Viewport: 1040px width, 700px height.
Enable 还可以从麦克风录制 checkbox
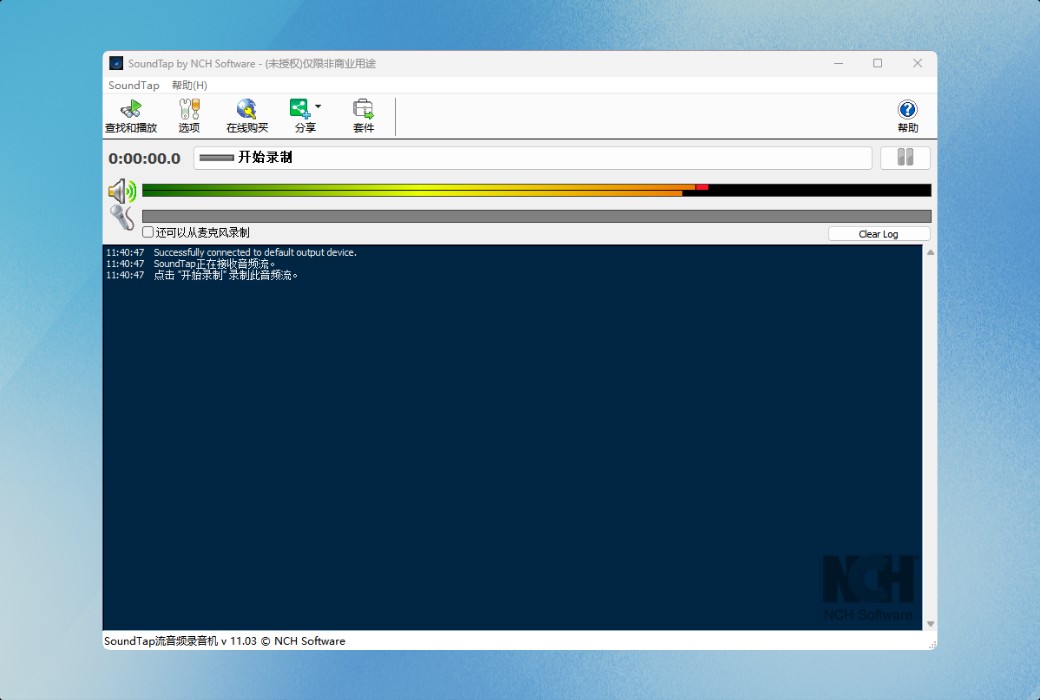pos(147,231)
